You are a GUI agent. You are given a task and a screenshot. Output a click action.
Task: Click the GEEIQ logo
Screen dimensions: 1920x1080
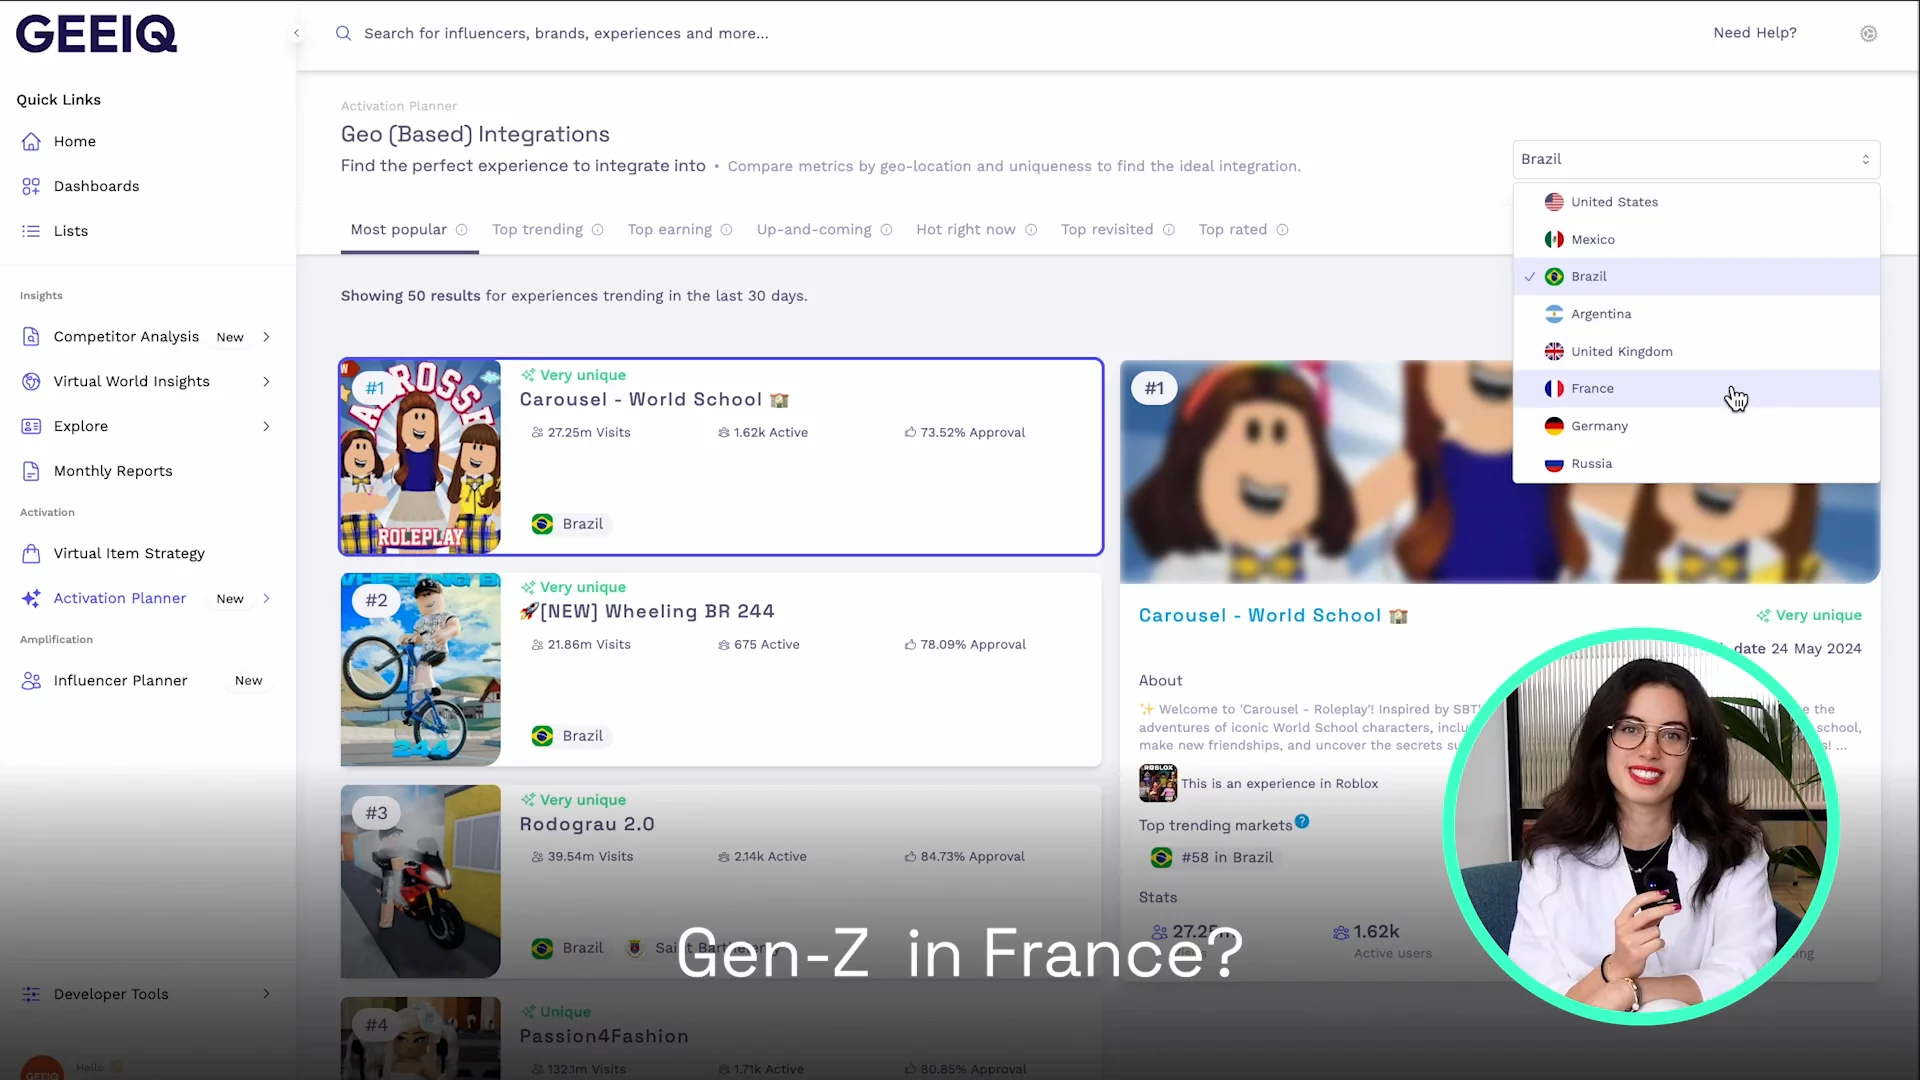[96, 34]
